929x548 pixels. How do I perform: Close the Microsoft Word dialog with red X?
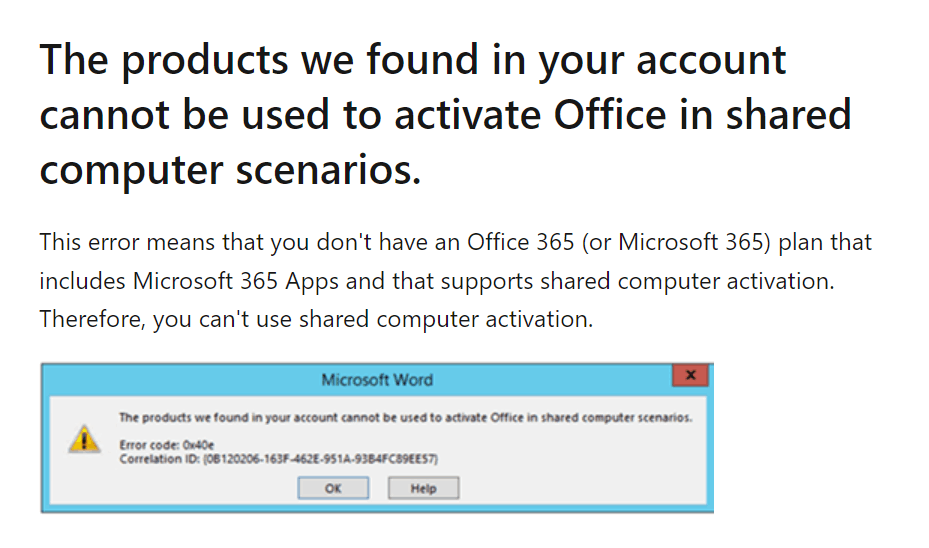coord(690,375)
